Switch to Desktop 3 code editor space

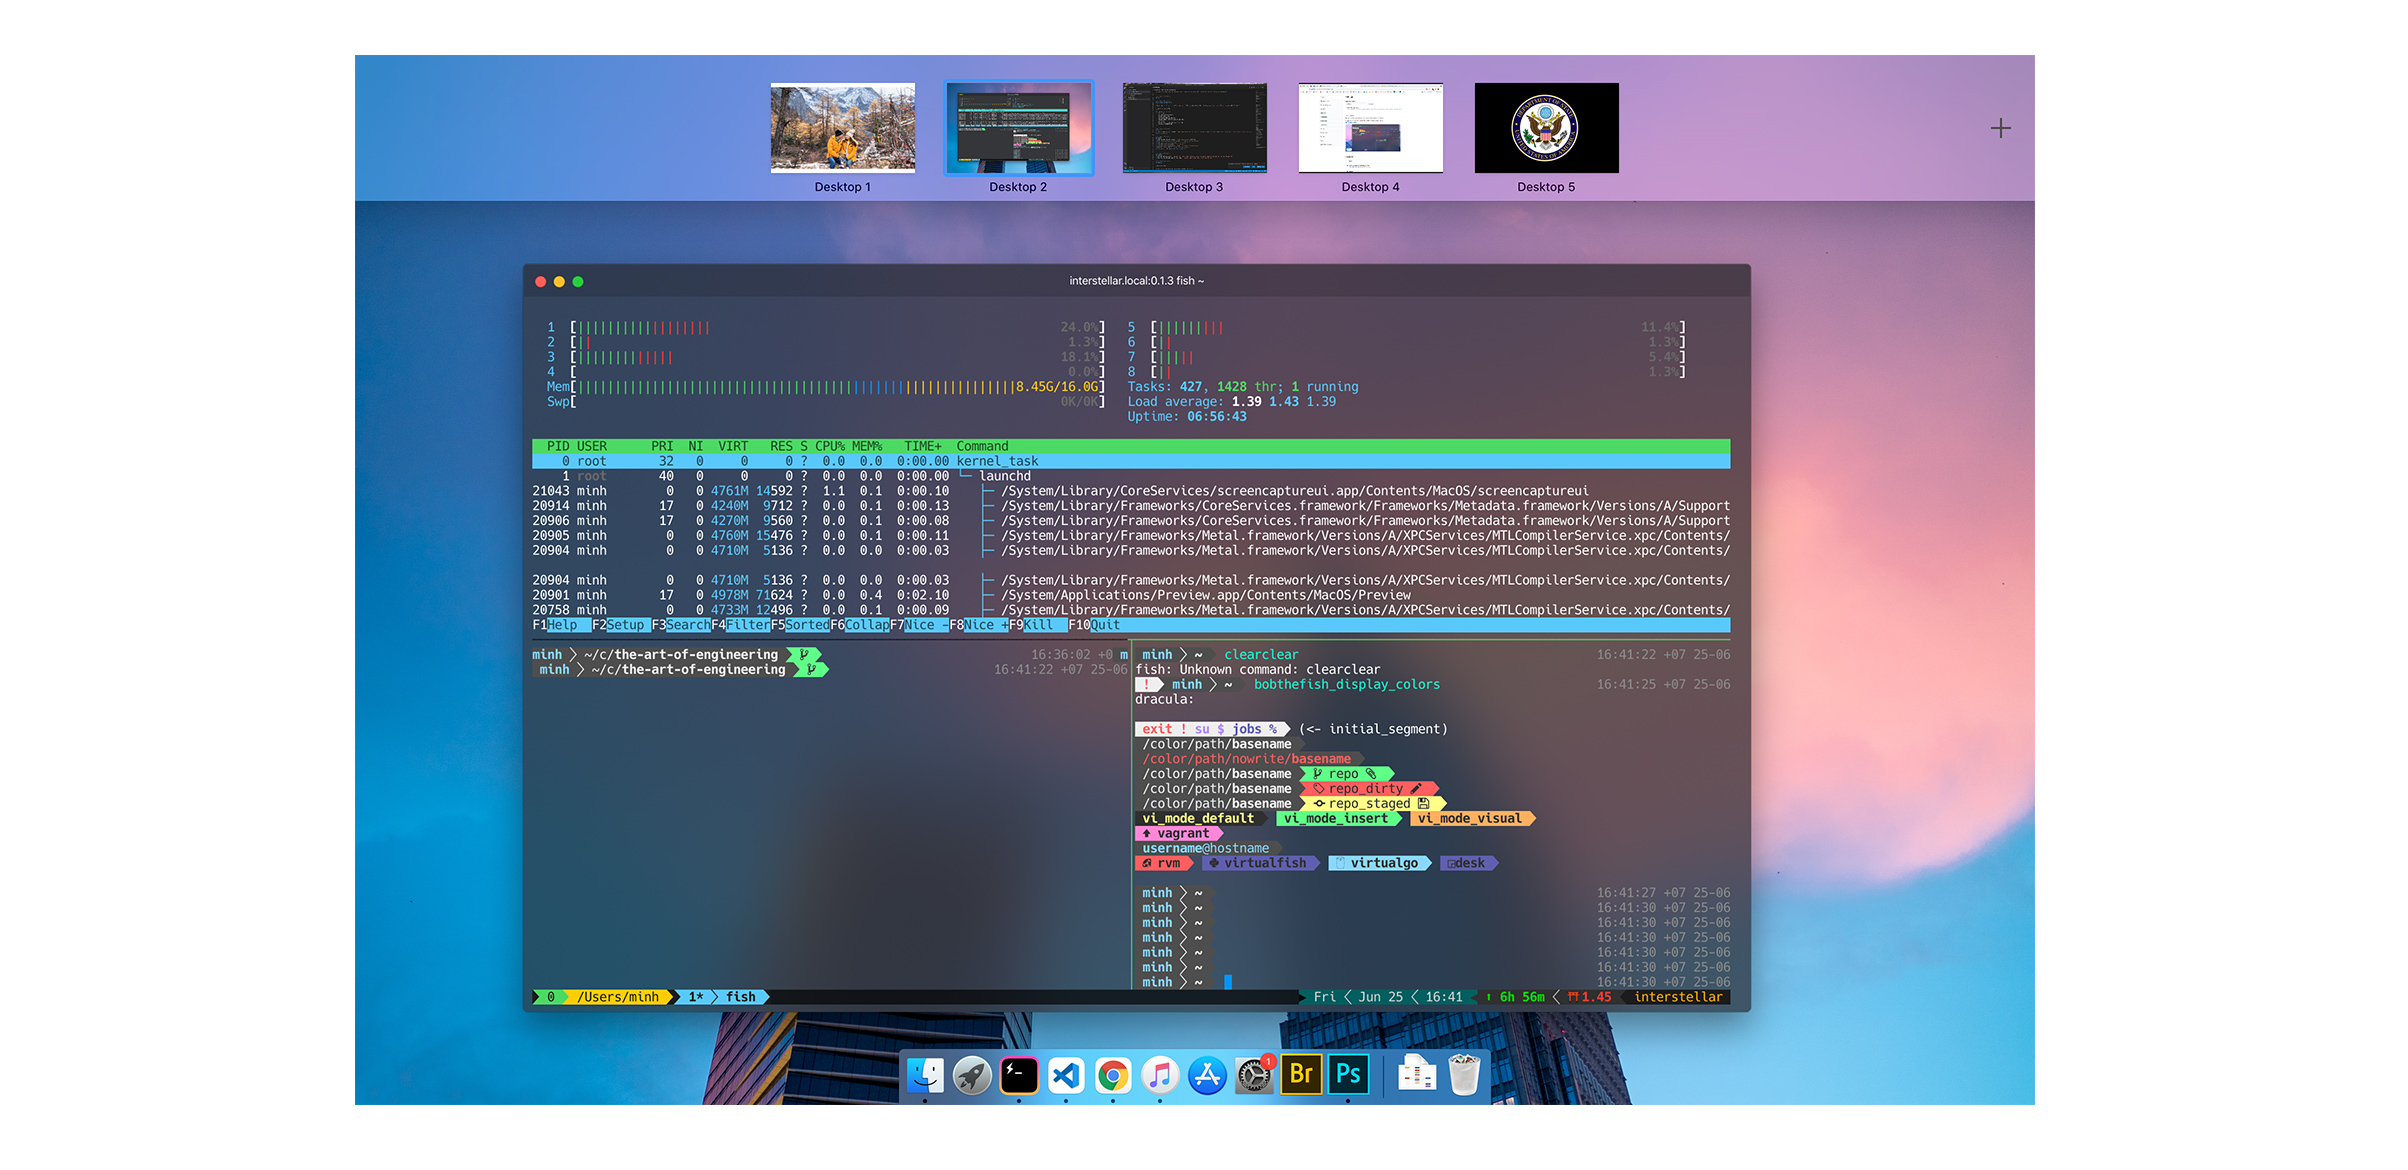coord(1194,128)
